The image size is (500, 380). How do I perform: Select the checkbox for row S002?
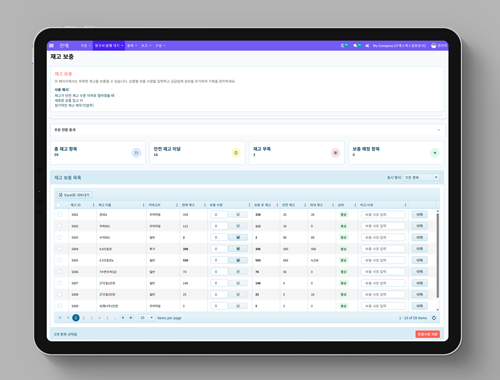[59, 226]
